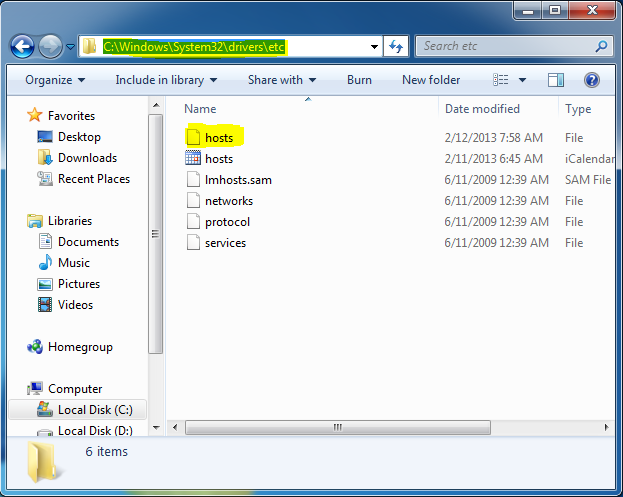Select the protocol file icon
This screenshot has height=497, width=623.
tap(193, 221)
